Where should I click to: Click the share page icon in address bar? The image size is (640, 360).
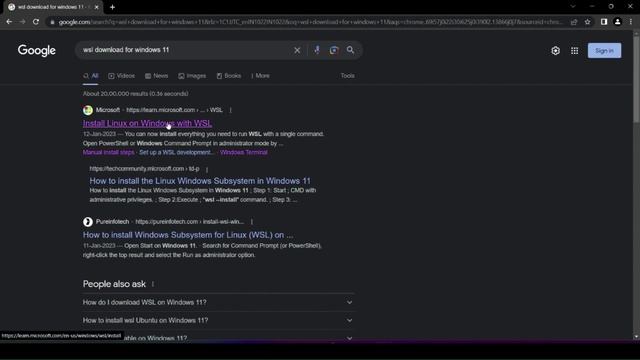pos(574,22)
